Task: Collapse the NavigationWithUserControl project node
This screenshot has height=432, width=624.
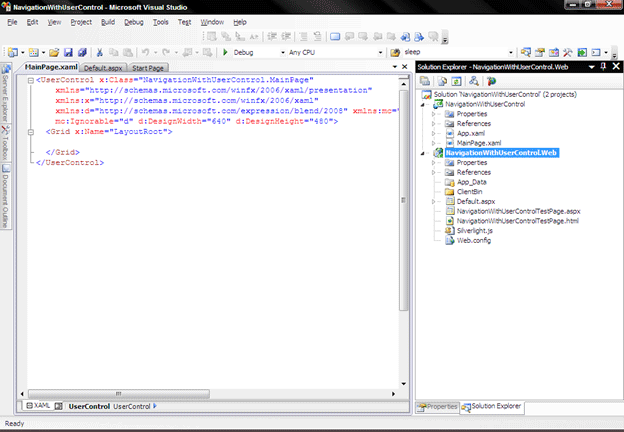Action: [x=423, y=105]
